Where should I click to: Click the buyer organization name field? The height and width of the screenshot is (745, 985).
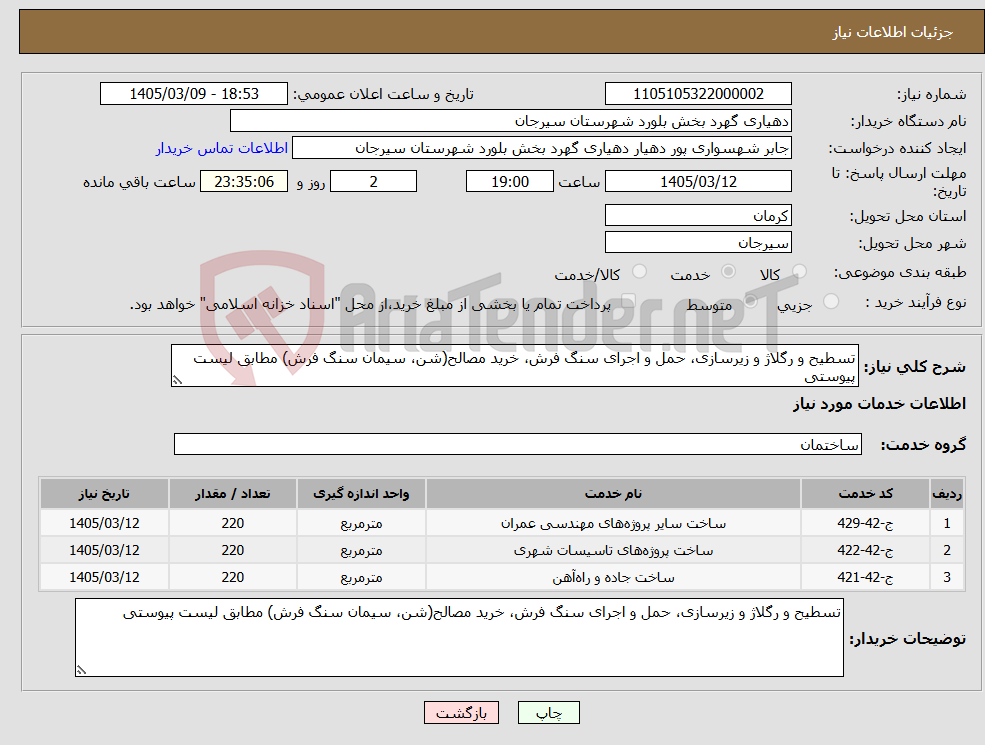click(x=511, y=121)
